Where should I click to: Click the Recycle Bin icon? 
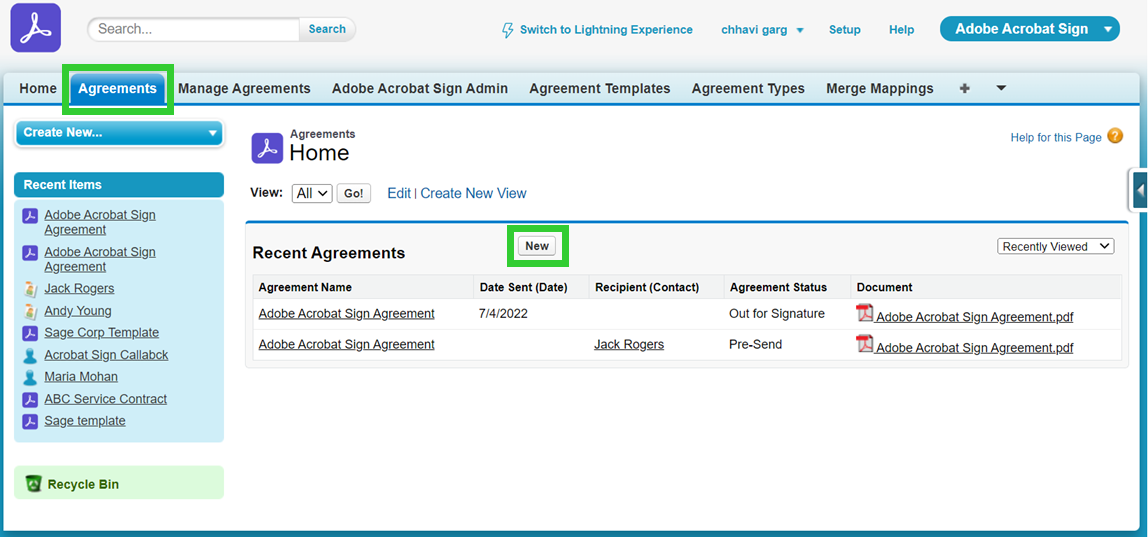(33, 484)
